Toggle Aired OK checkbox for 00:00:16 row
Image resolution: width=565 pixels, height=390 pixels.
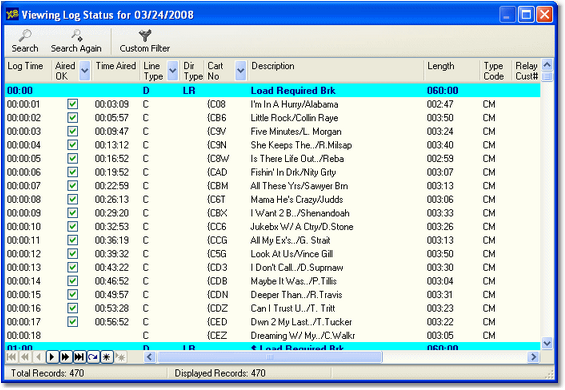pyautogui.click(x=72, y=308)
